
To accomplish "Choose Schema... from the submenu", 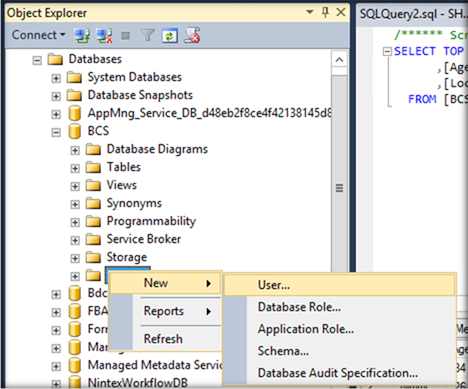I will (340, 351).
